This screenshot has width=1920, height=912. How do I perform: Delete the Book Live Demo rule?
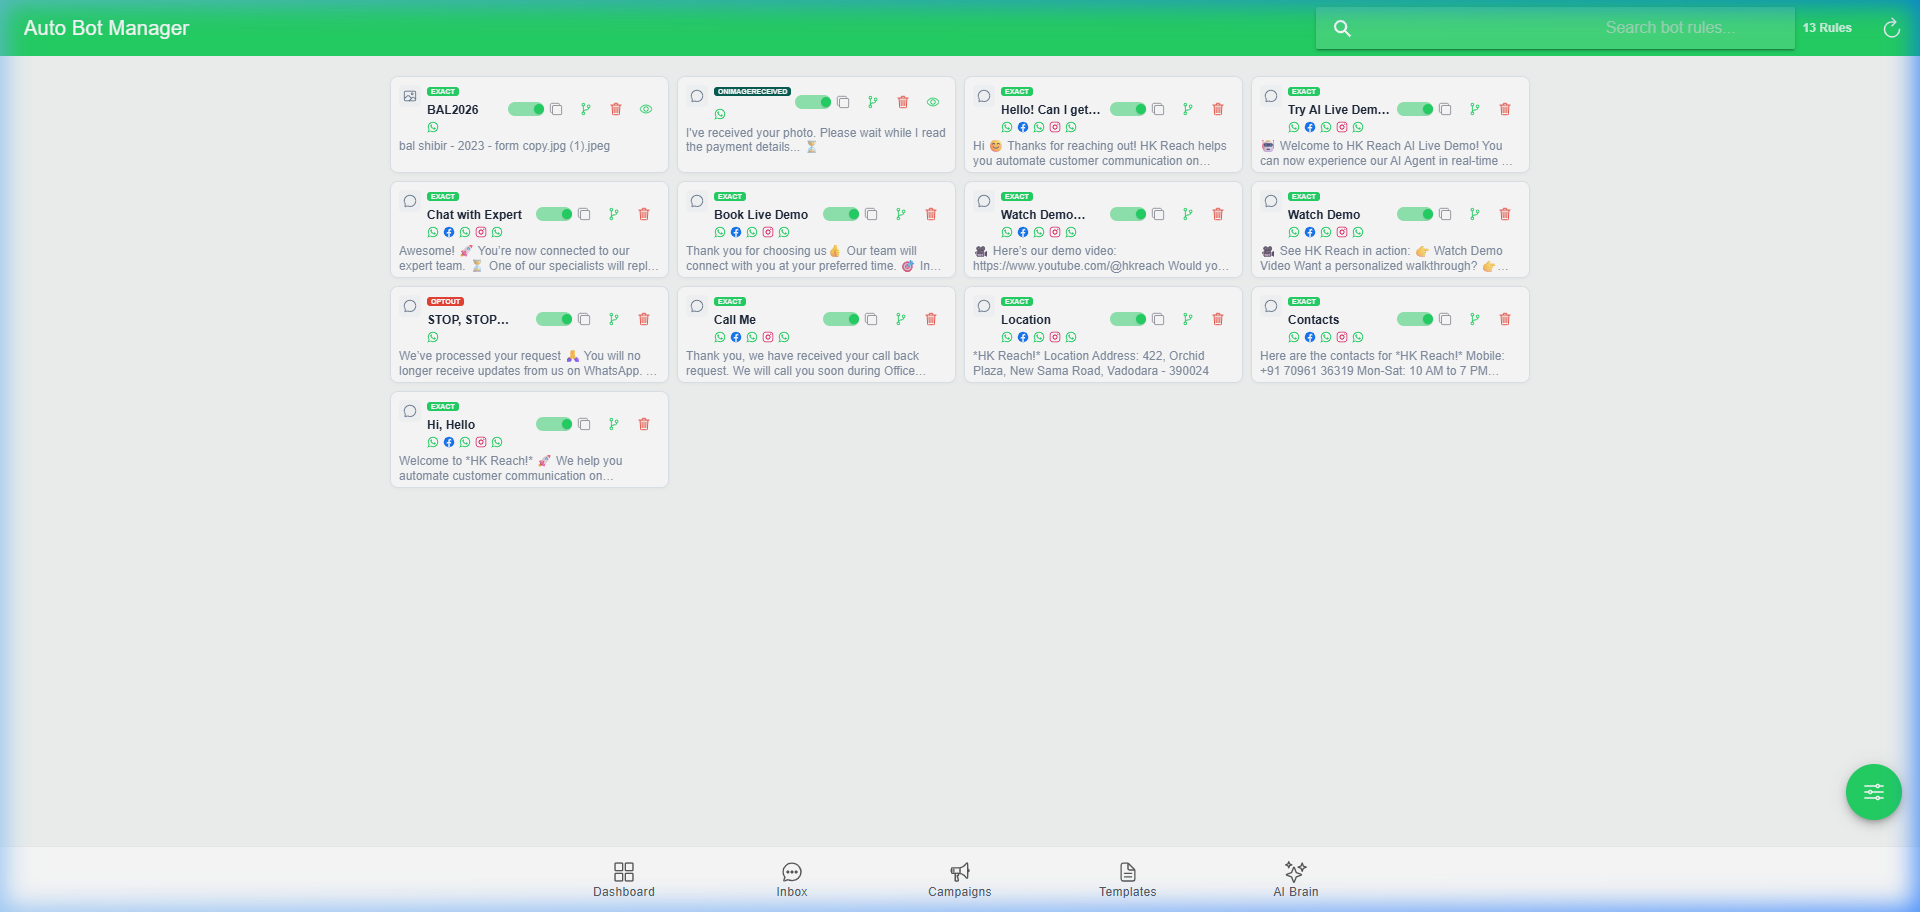(931, 214)
